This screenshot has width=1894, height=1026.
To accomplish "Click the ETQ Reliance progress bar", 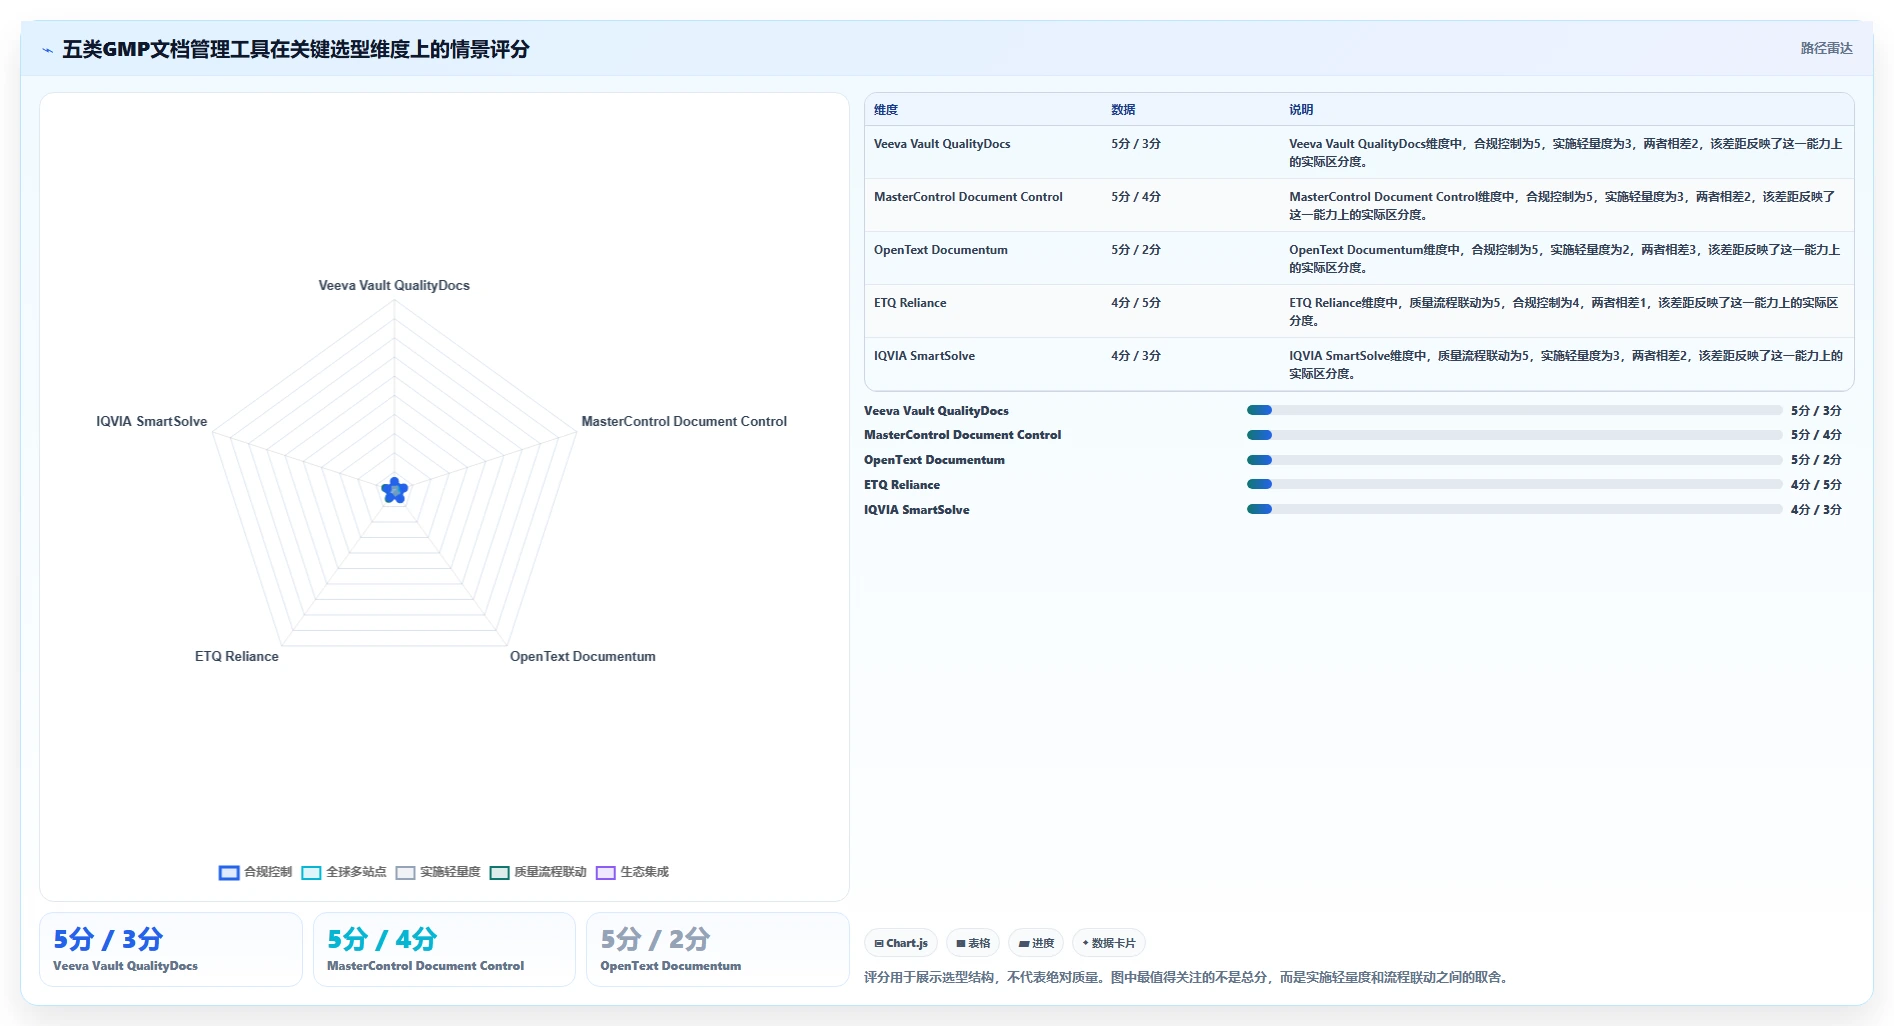I will pyautogui.click(x=1514, y=484).
